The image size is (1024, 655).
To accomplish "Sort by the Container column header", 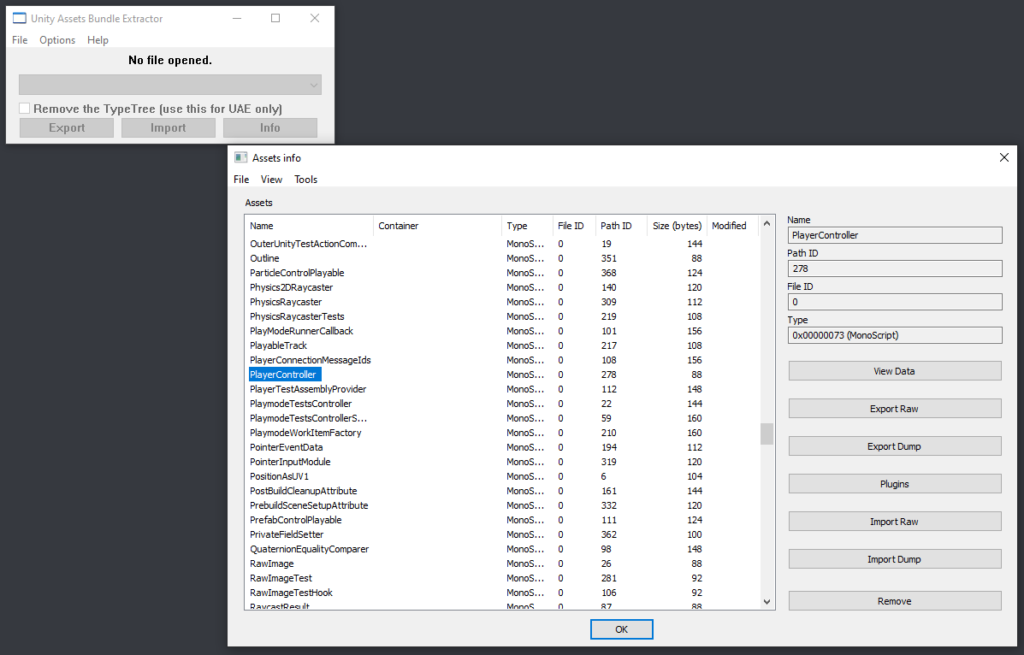I will click(x=438, y=226).
